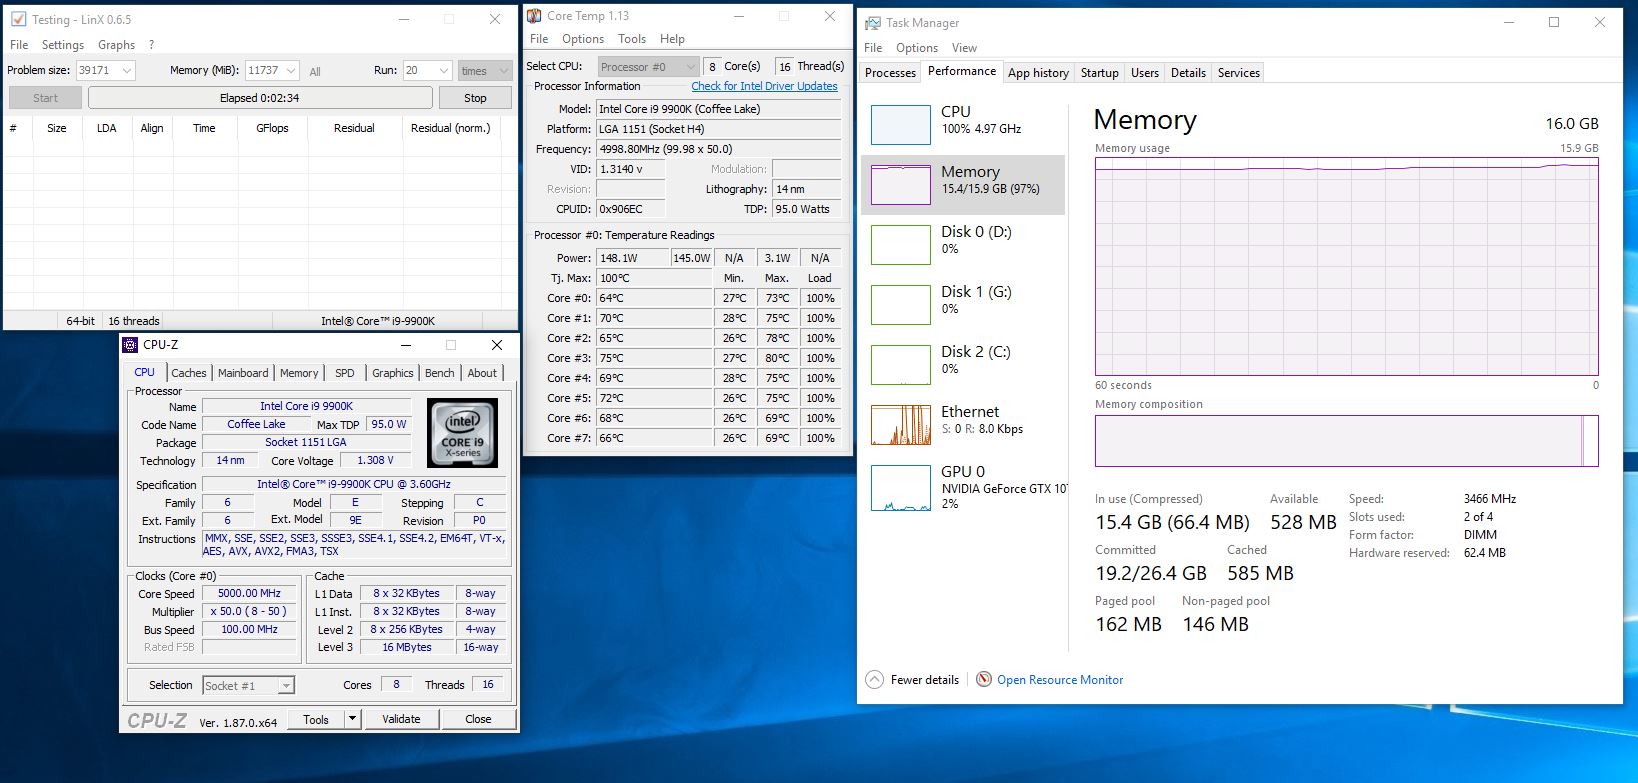Click the Validate button in CPU-Z
This screenshot has width=1638, height=783.
pyautogui.click(x=401, y=719)
